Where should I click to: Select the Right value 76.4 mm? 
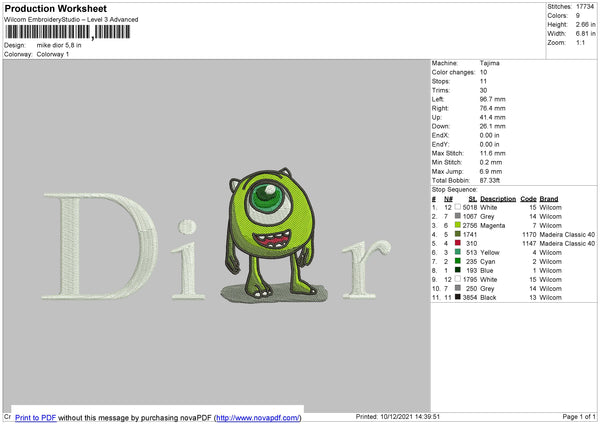492,108
